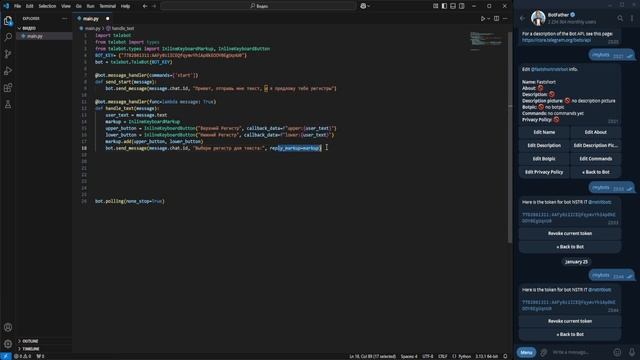Viewport: 640px width, 360px height.
Task: Change file encoding UTF-8
Action: tap(428, 356)
